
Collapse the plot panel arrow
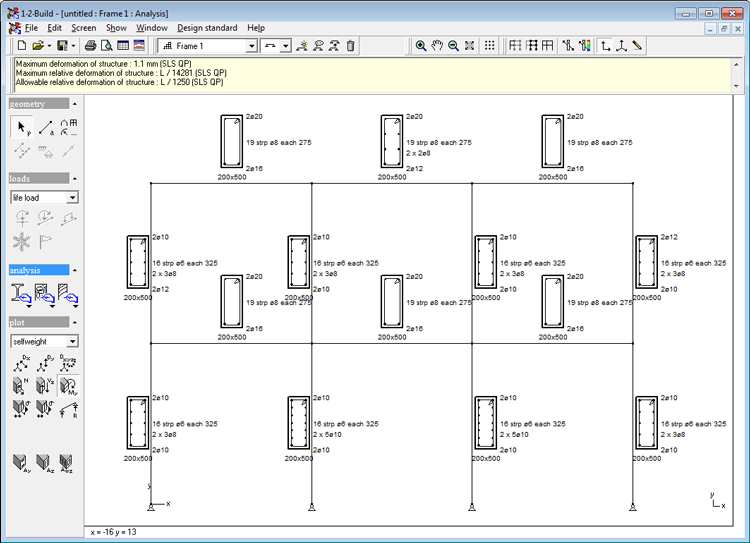pyautogui.click(x=75, y=322)
